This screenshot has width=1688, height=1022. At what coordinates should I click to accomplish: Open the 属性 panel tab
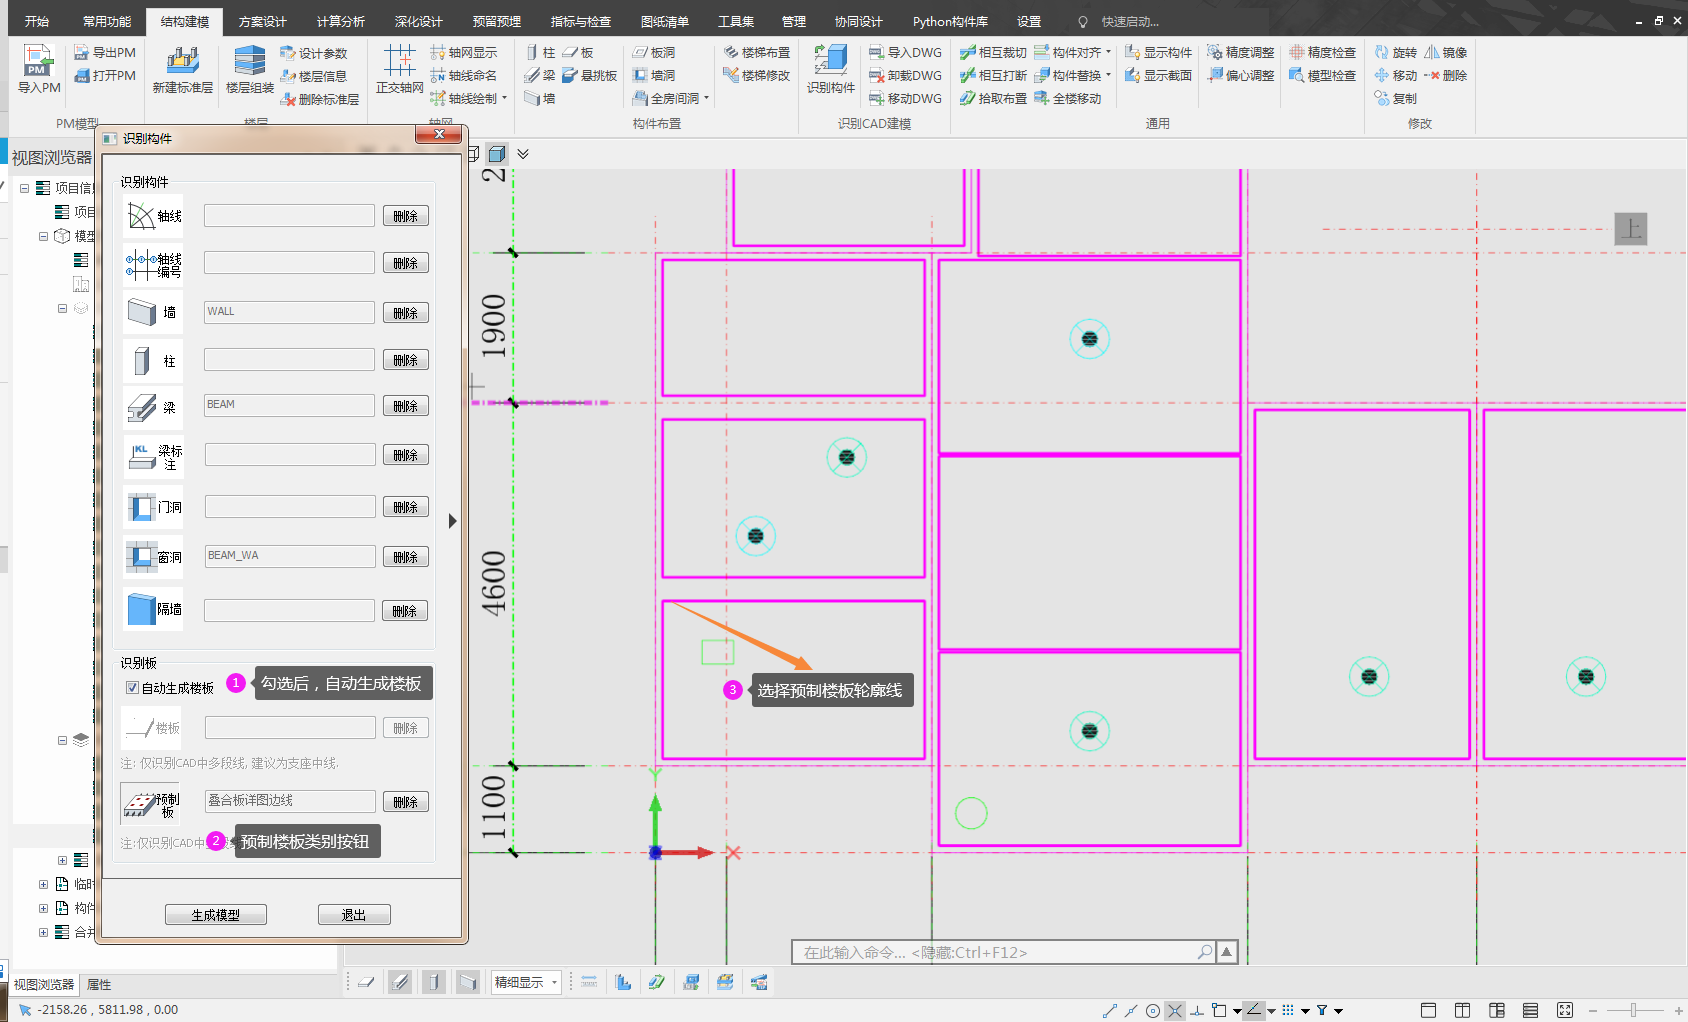click(x=99, y=985)
